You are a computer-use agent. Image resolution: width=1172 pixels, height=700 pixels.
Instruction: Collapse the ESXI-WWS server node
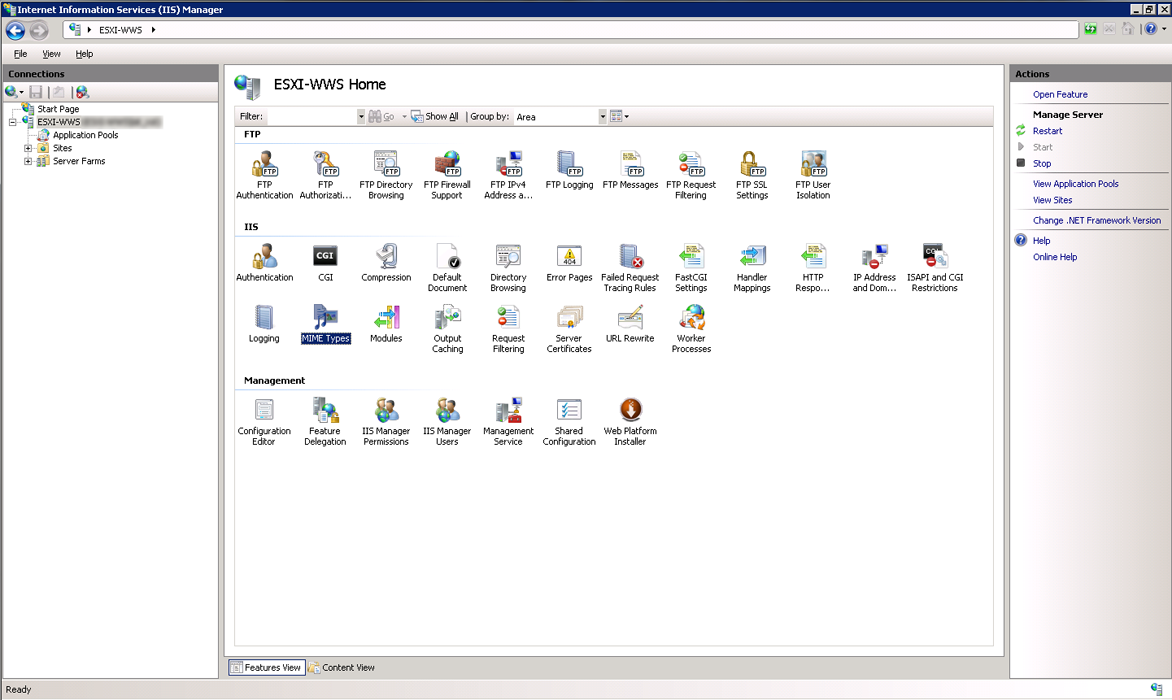tap(13, 122)
